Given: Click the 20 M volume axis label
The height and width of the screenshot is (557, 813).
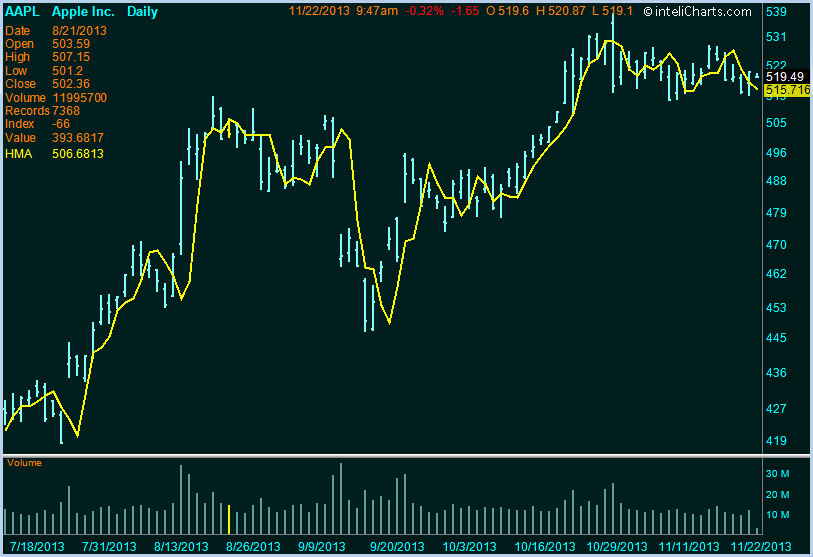Looking at the screenshot, I should tap(778, 495).
